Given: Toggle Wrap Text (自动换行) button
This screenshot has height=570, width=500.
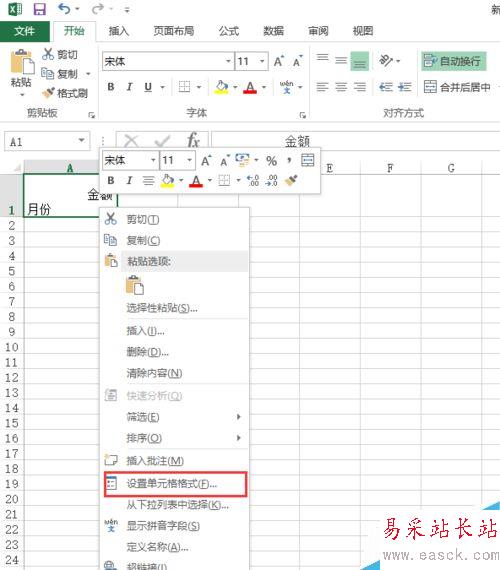Looking at the screenshot, I should pos(453,61).
